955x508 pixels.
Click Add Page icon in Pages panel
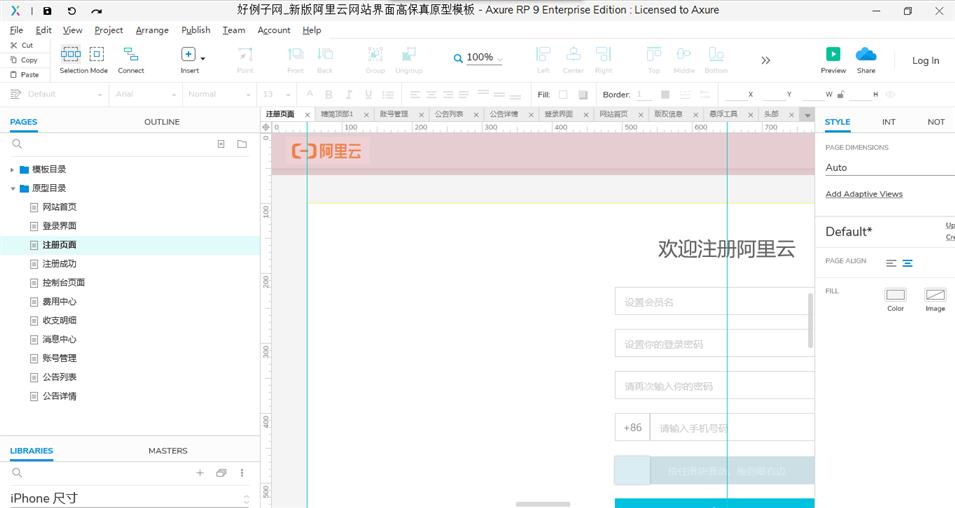pos(221,144)
